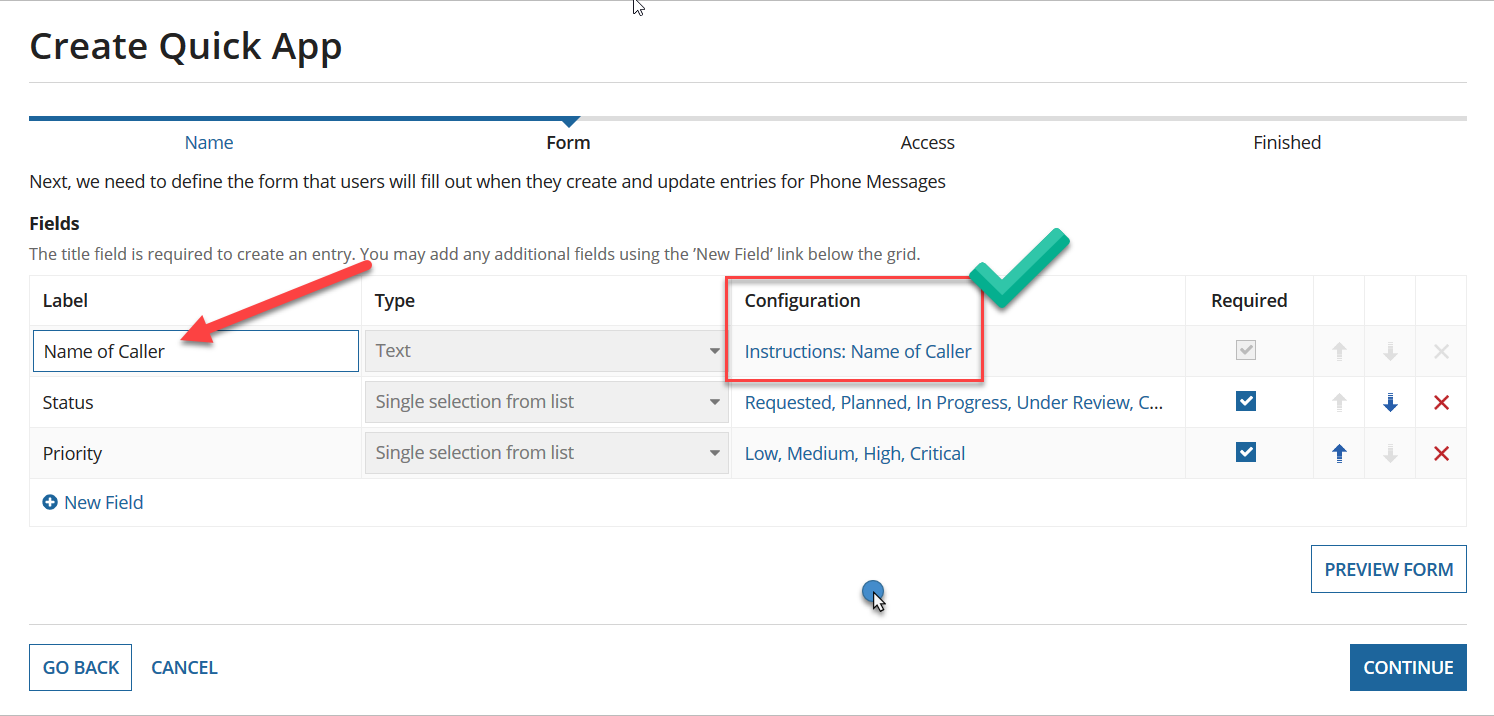Move the Priority field up

[1339, 452]
